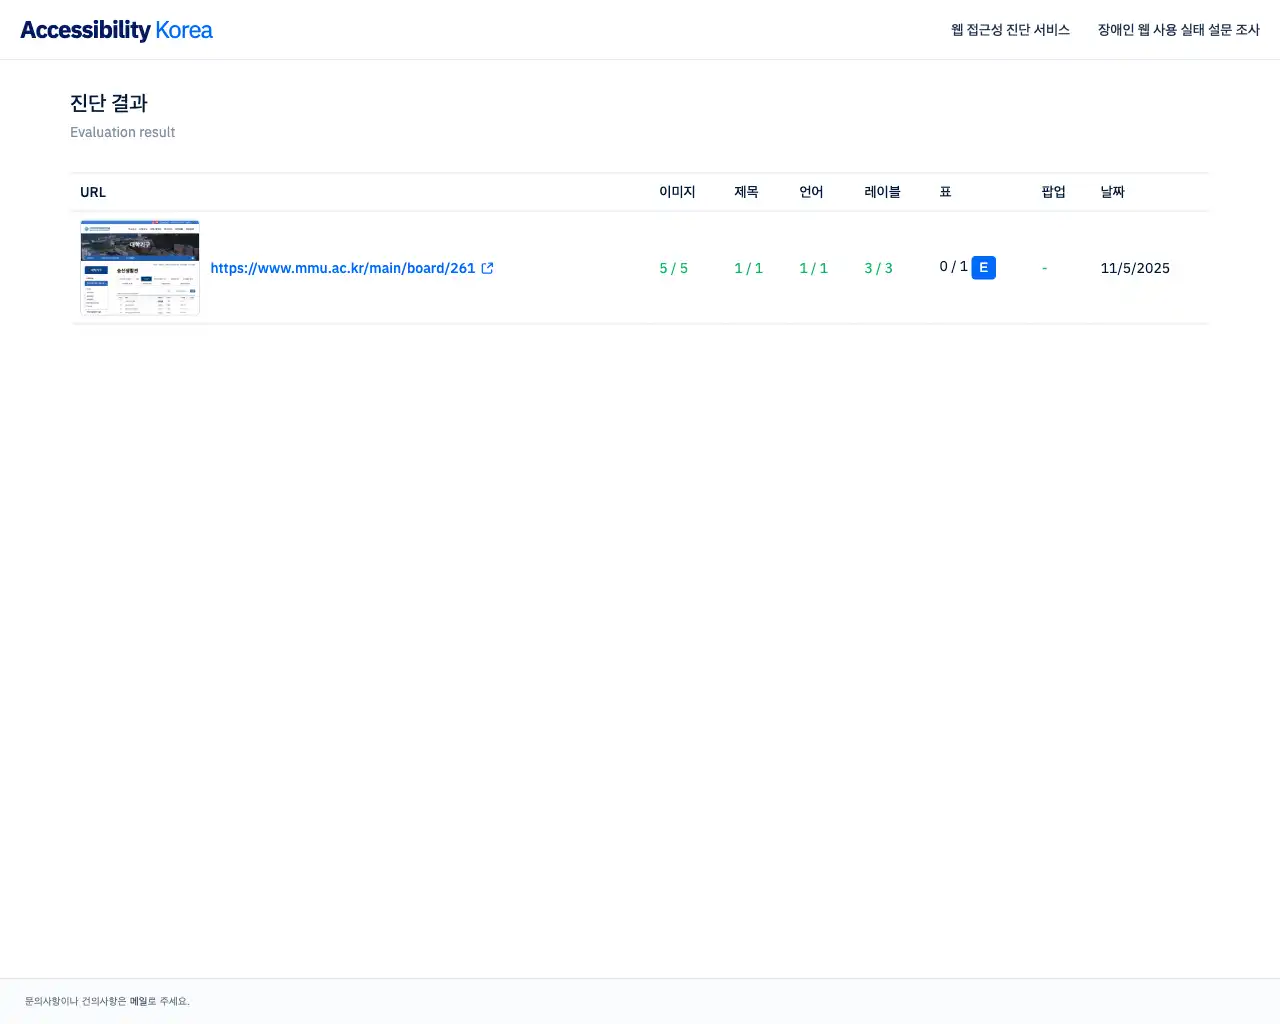Click the blue E badge in the 표 column
The image size is (1280, 1024).
pos(983,267)
